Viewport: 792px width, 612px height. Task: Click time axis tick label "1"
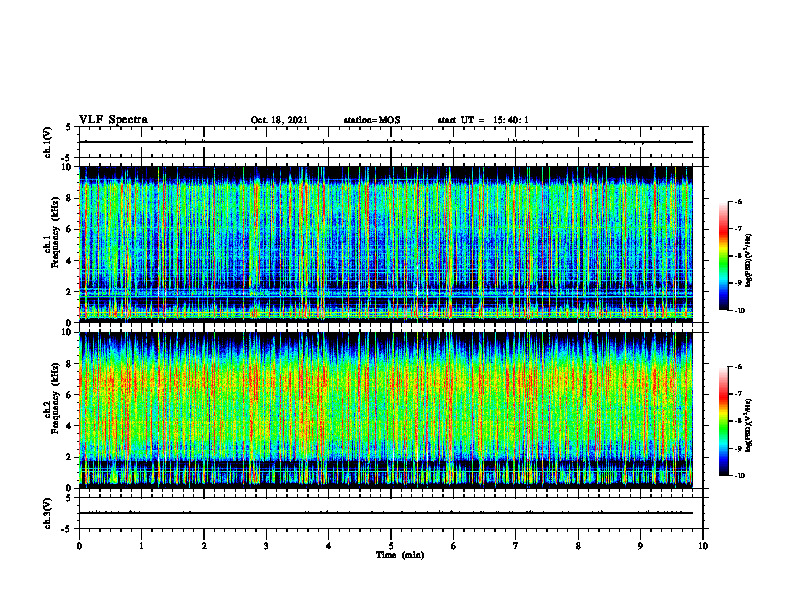pyautogui.click(x=141, y=546)
